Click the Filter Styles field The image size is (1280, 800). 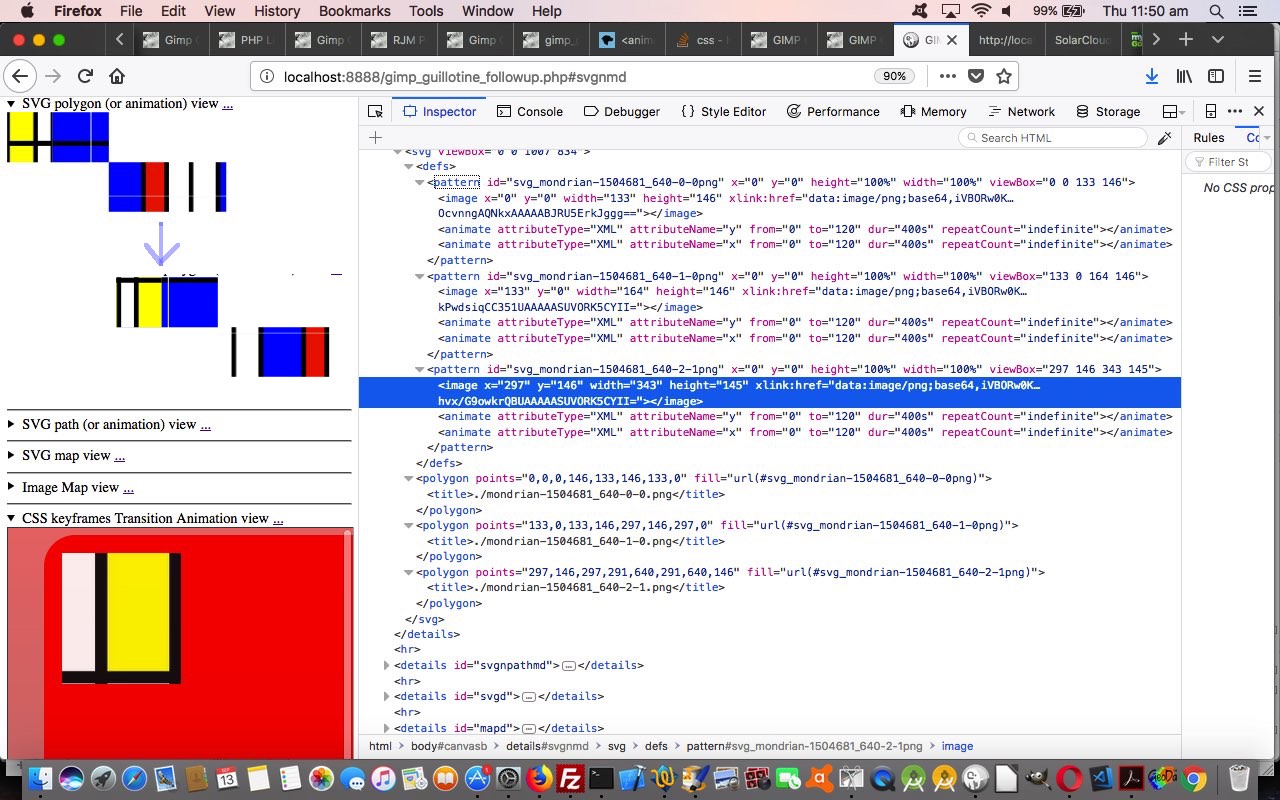(x=1228, y=162)
